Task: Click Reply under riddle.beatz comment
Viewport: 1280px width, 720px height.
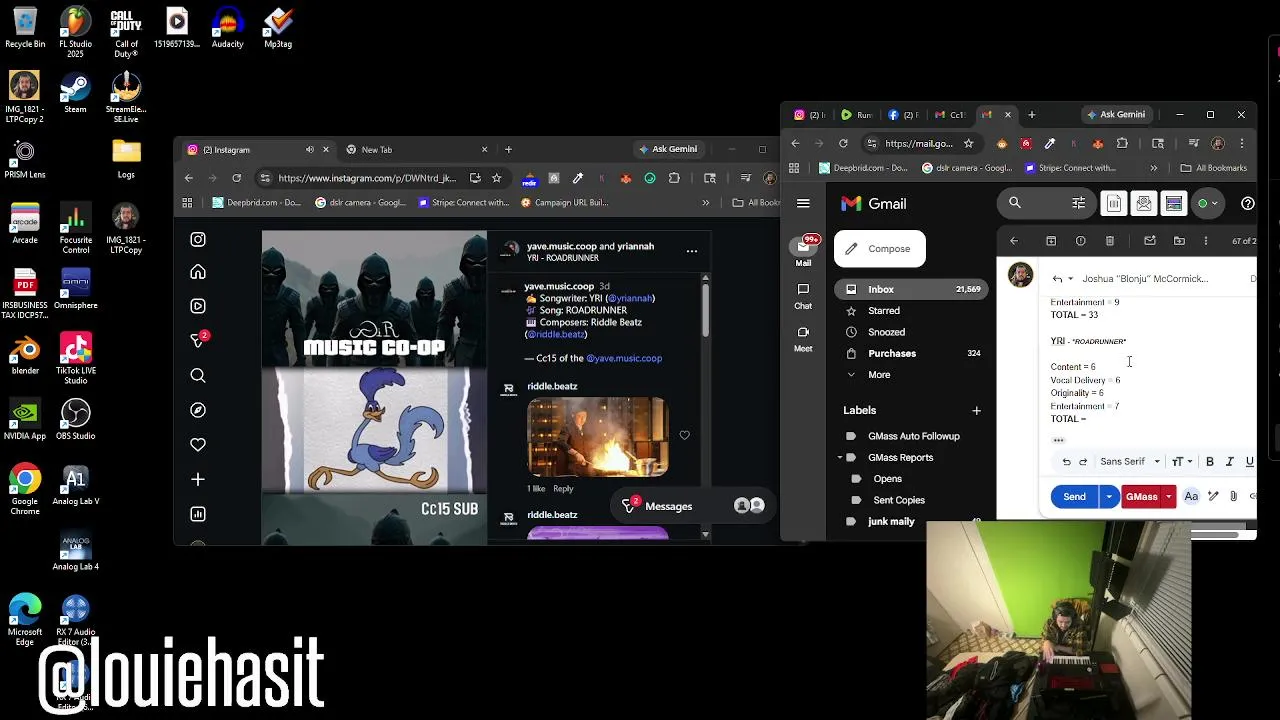Action: [563, 489]
